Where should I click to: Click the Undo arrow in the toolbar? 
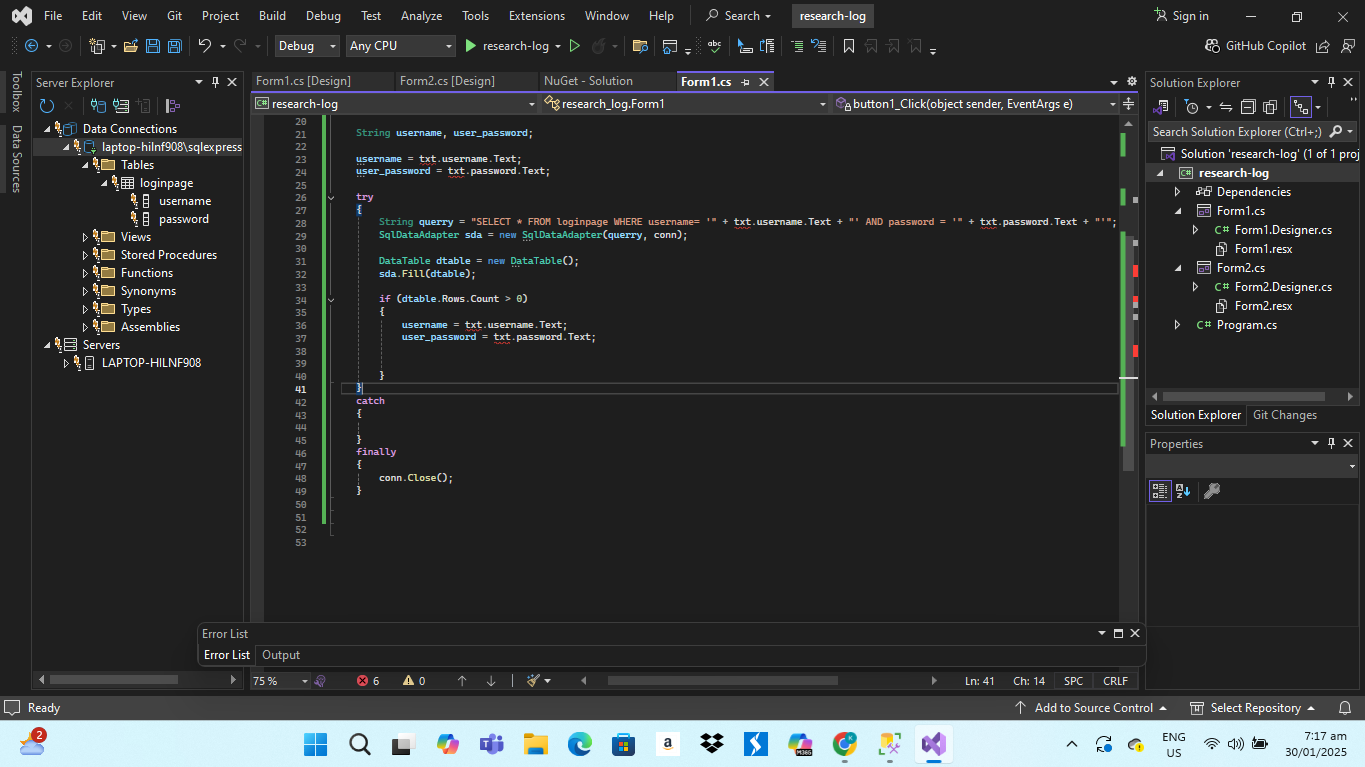tap(204, 46)
